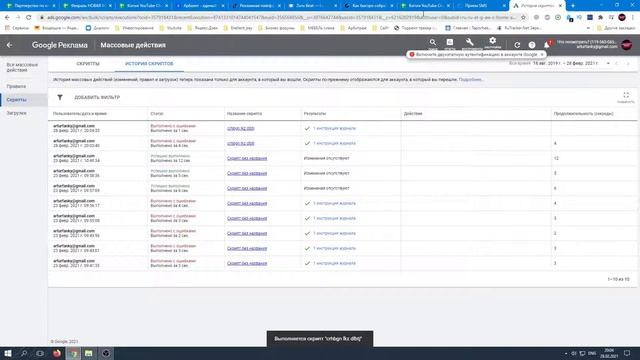The height and width of the screenshot is (360, 640).
Task: Sort by the Пользователь, дата и время column header
Action: 80,114
